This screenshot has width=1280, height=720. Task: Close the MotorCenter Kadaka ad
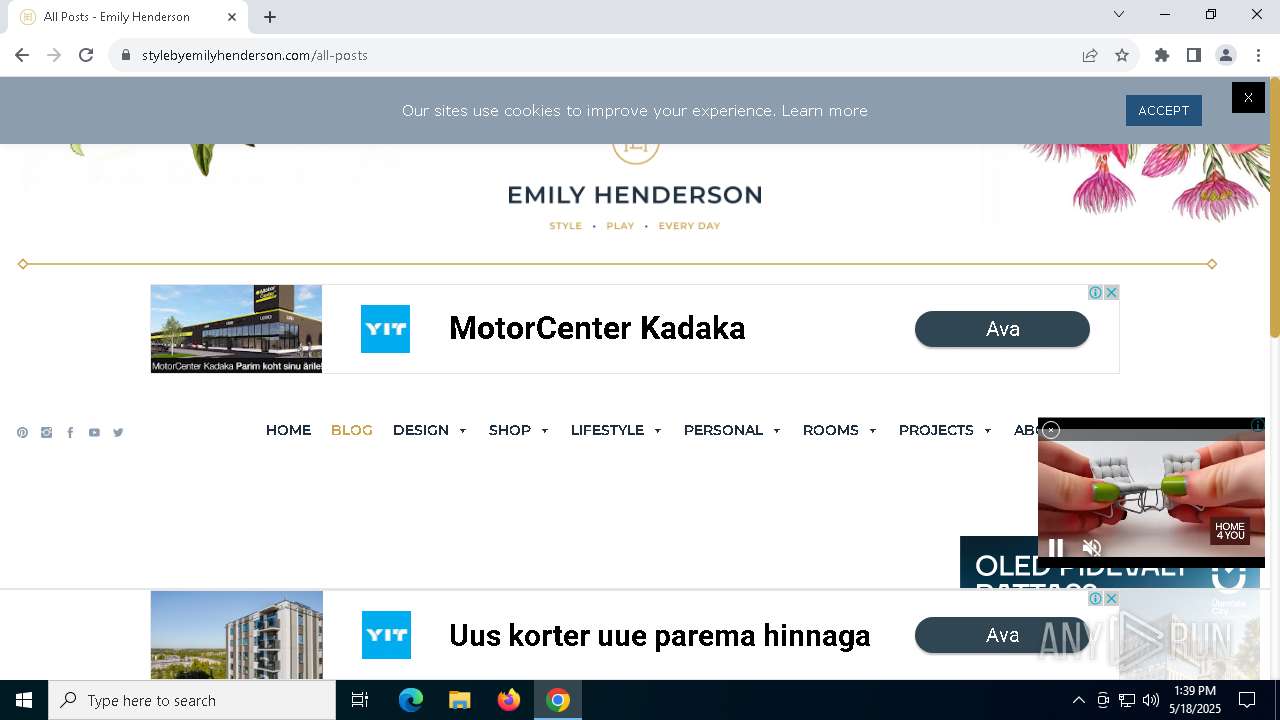1111,292
